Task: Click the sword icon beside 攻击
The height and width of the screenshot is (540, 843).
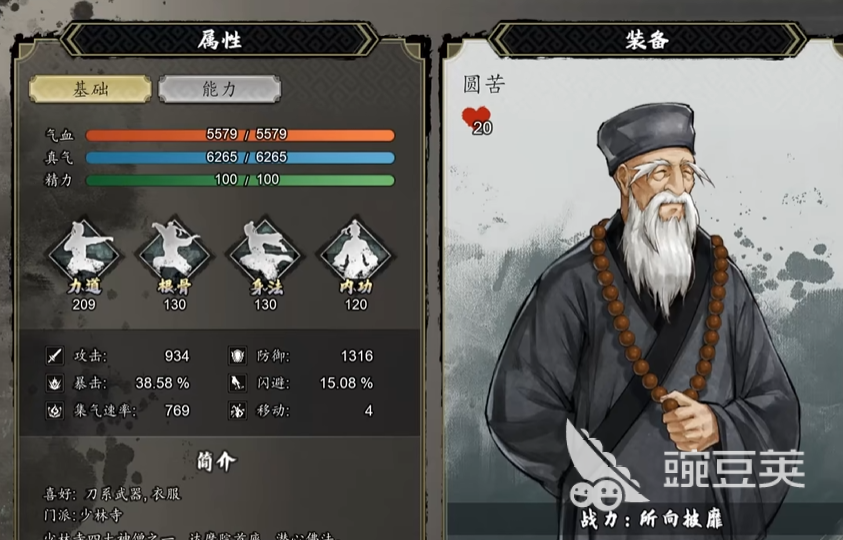Action: pyautogui.click(x=54, y=356)
